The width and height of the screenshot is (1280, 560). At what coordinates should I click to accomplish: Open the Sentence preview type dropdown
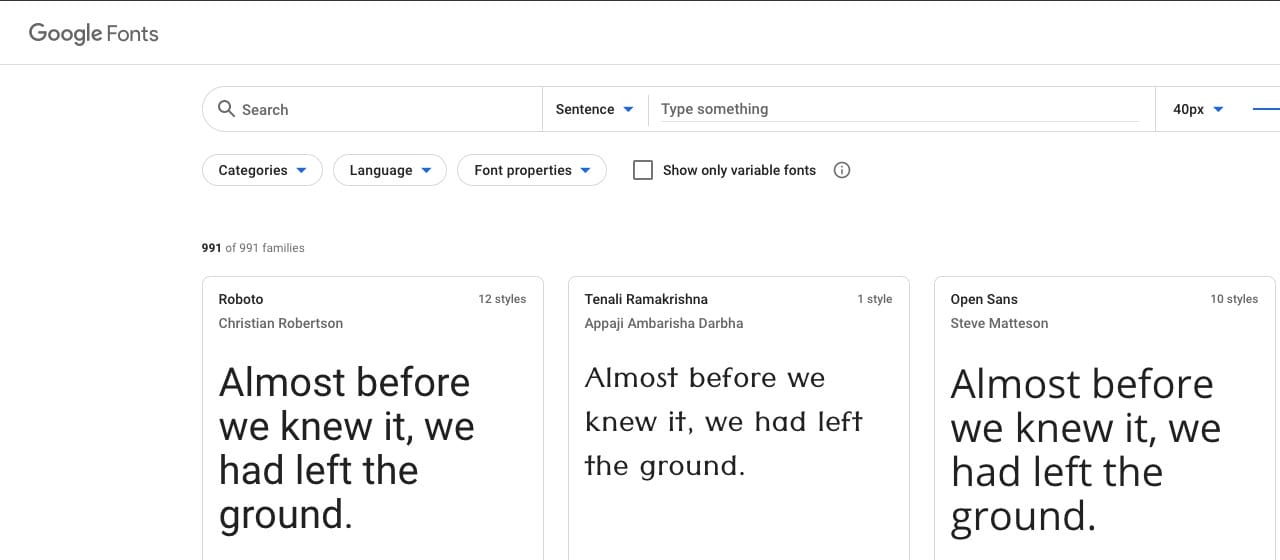tap(595, 109)
